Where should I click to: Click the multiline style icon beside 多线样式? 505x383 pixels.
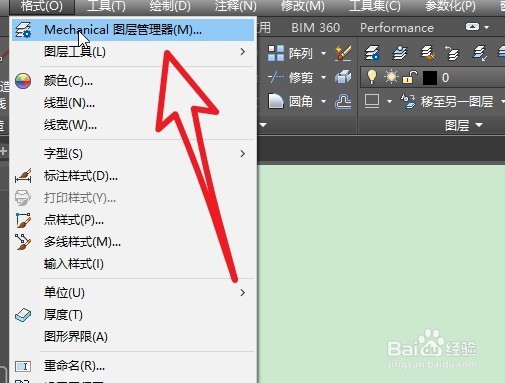click(x=23, y=242)
